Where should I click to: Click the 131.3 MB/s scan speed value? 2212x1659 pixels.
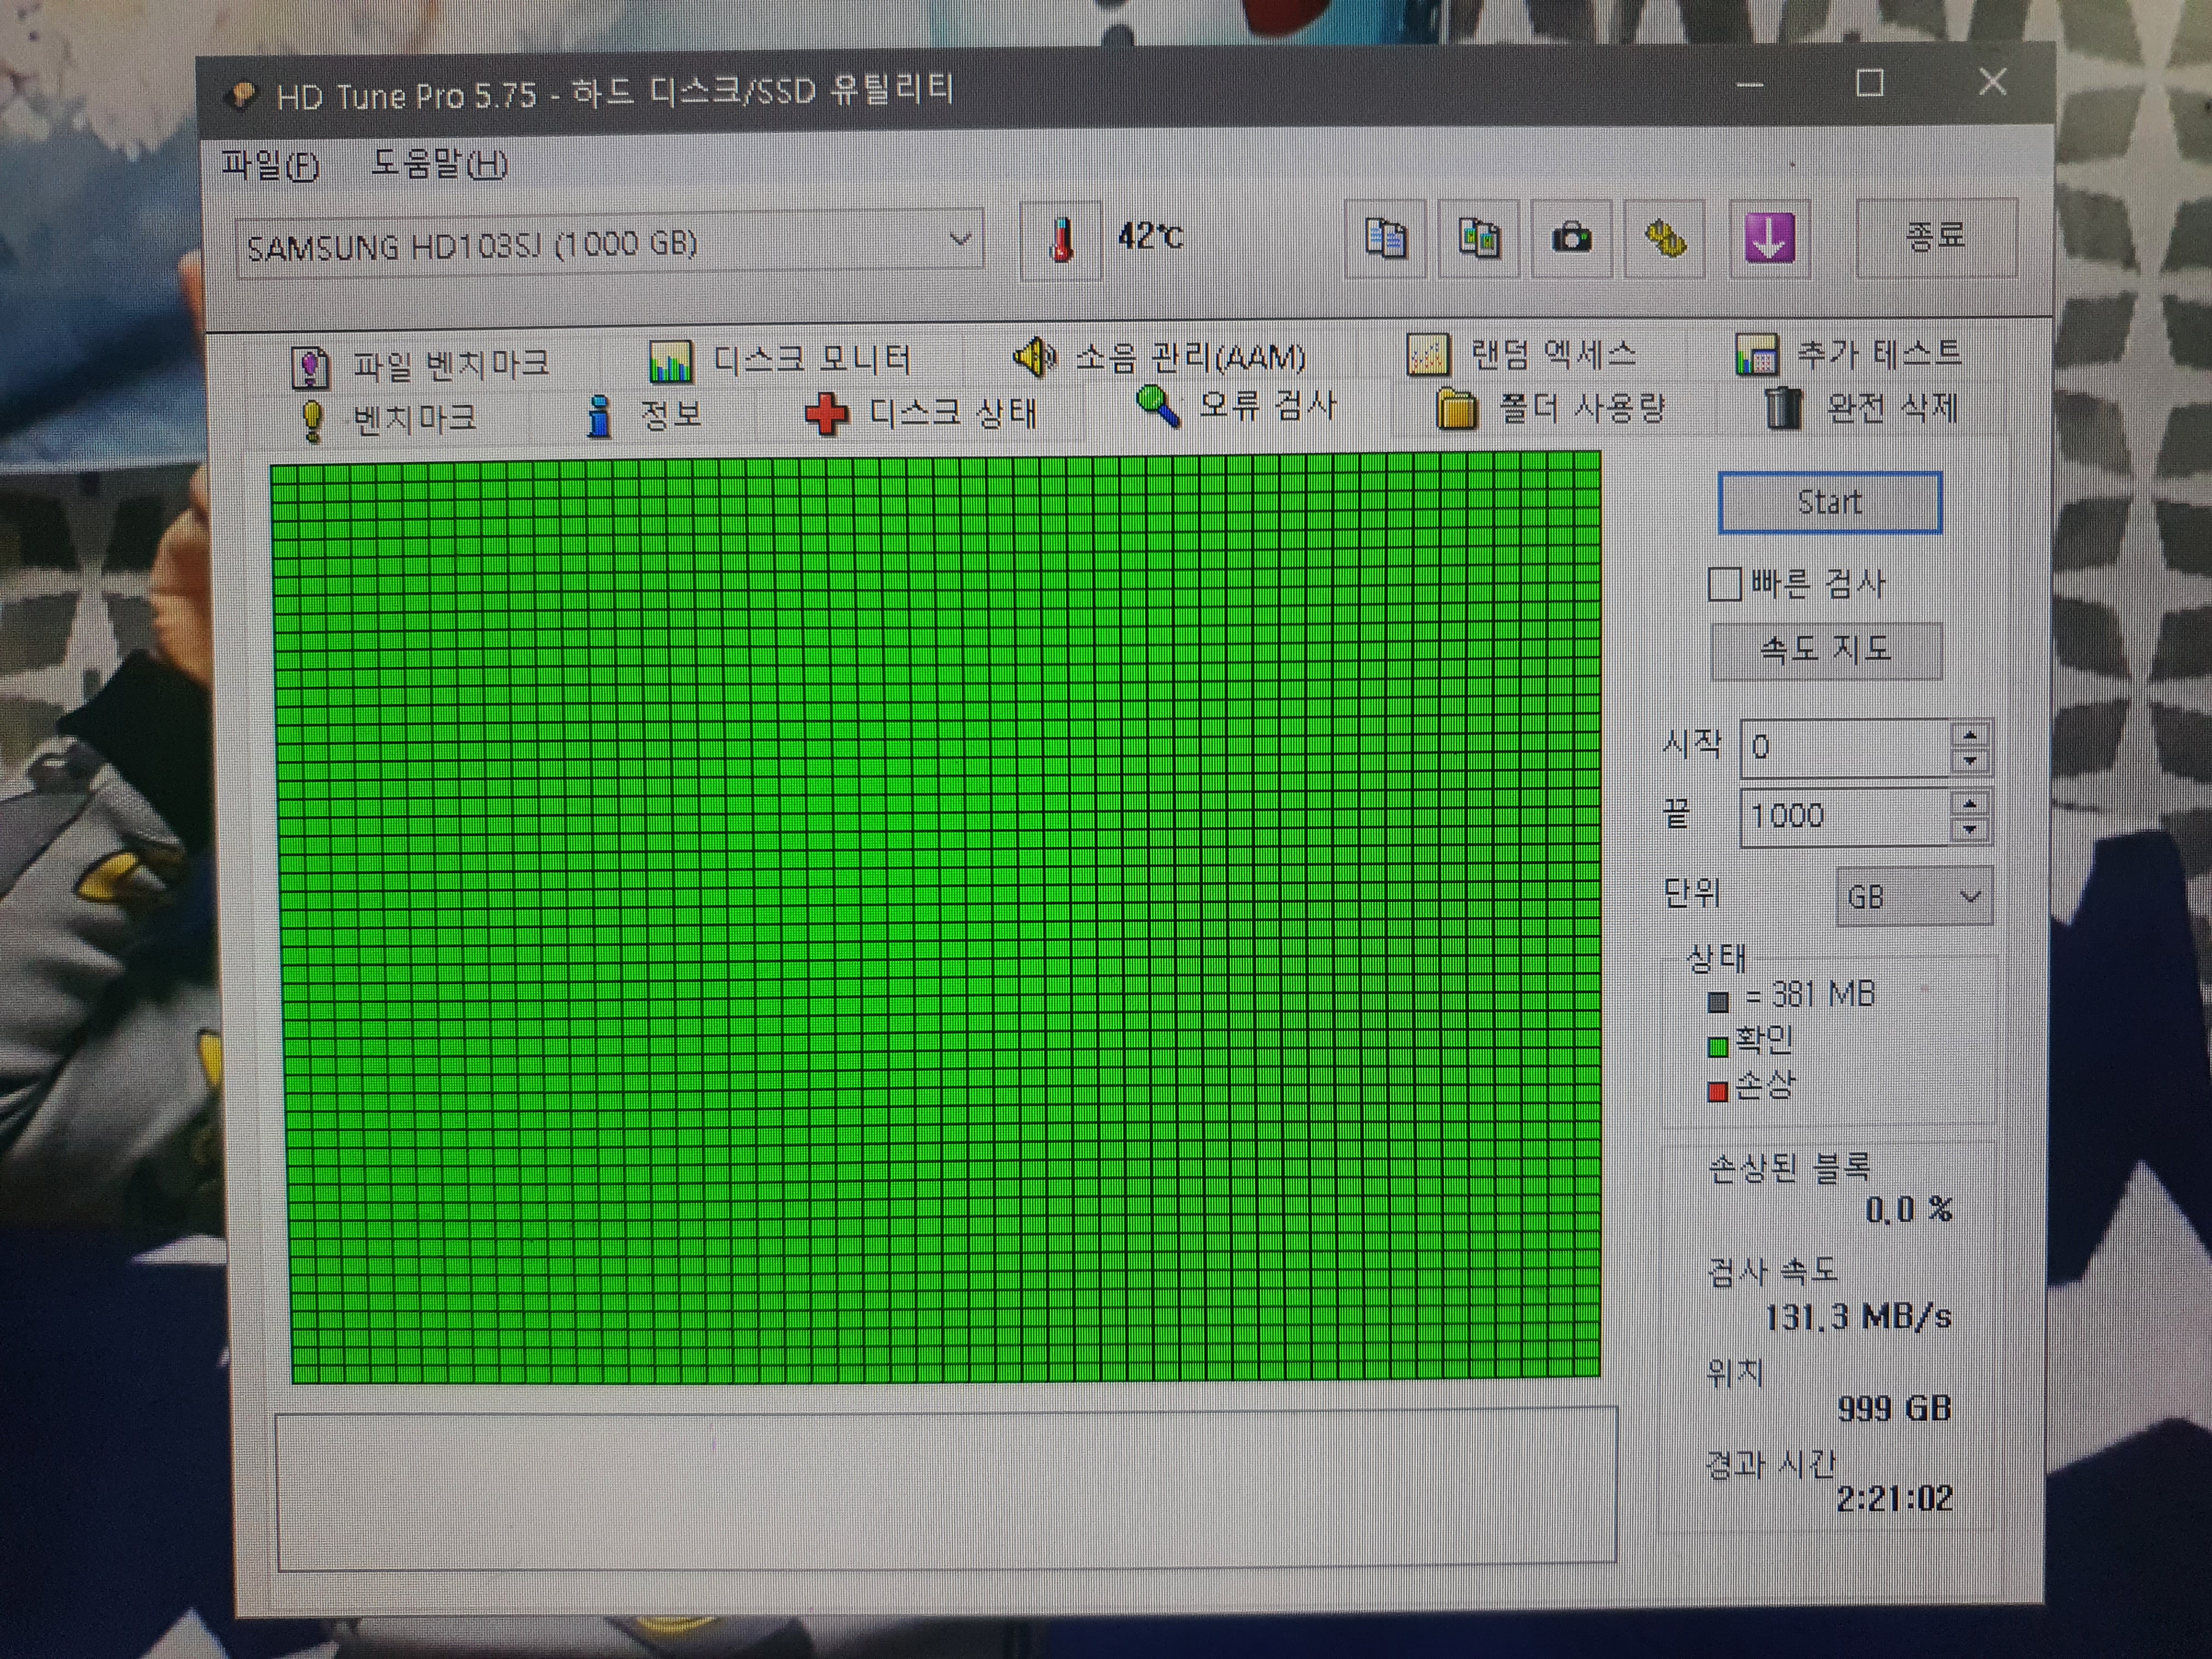click(1857, 1317)
